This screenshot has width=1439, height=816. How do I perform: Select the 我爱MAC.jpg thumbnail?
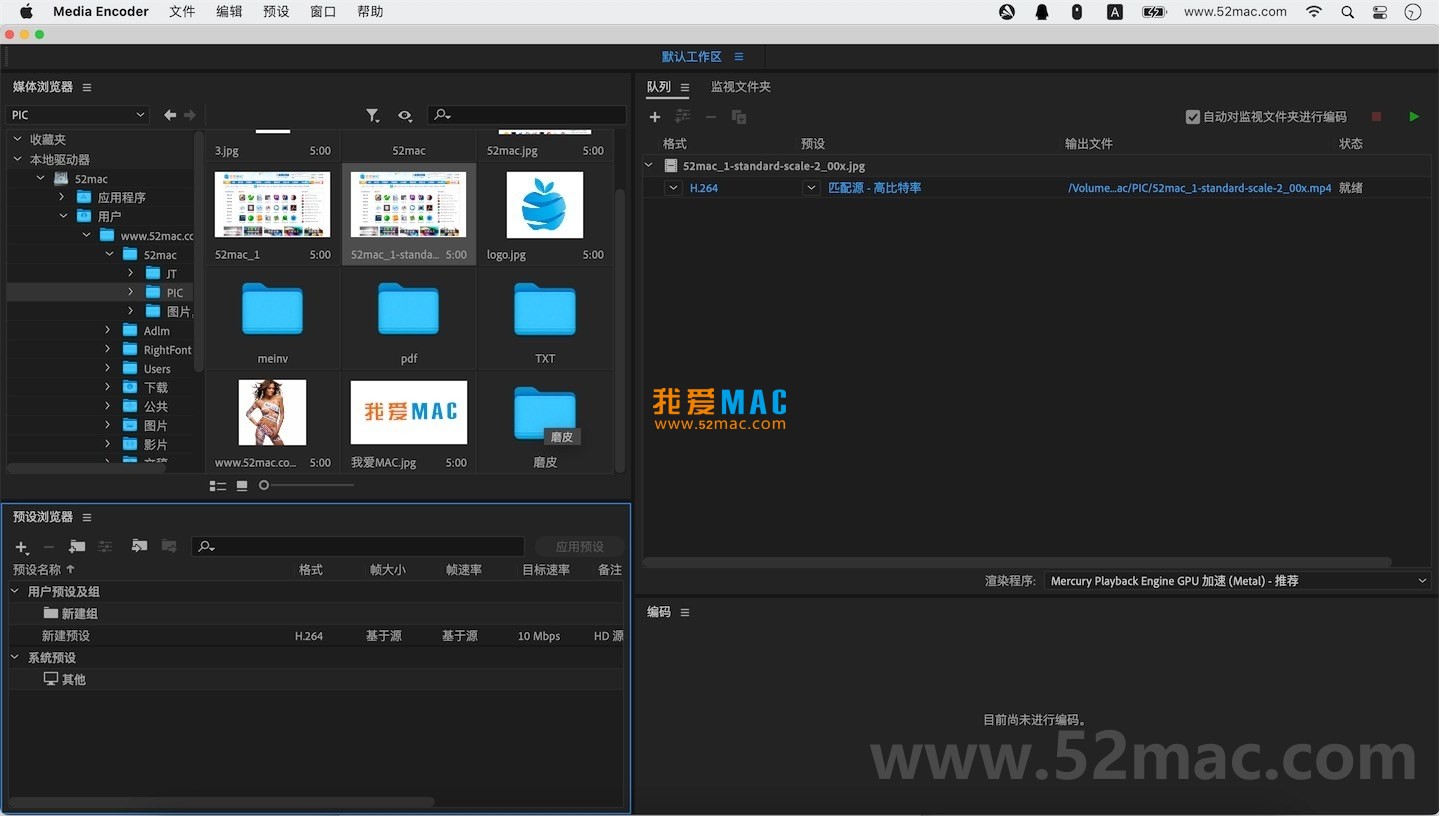[x=409, y=412]
